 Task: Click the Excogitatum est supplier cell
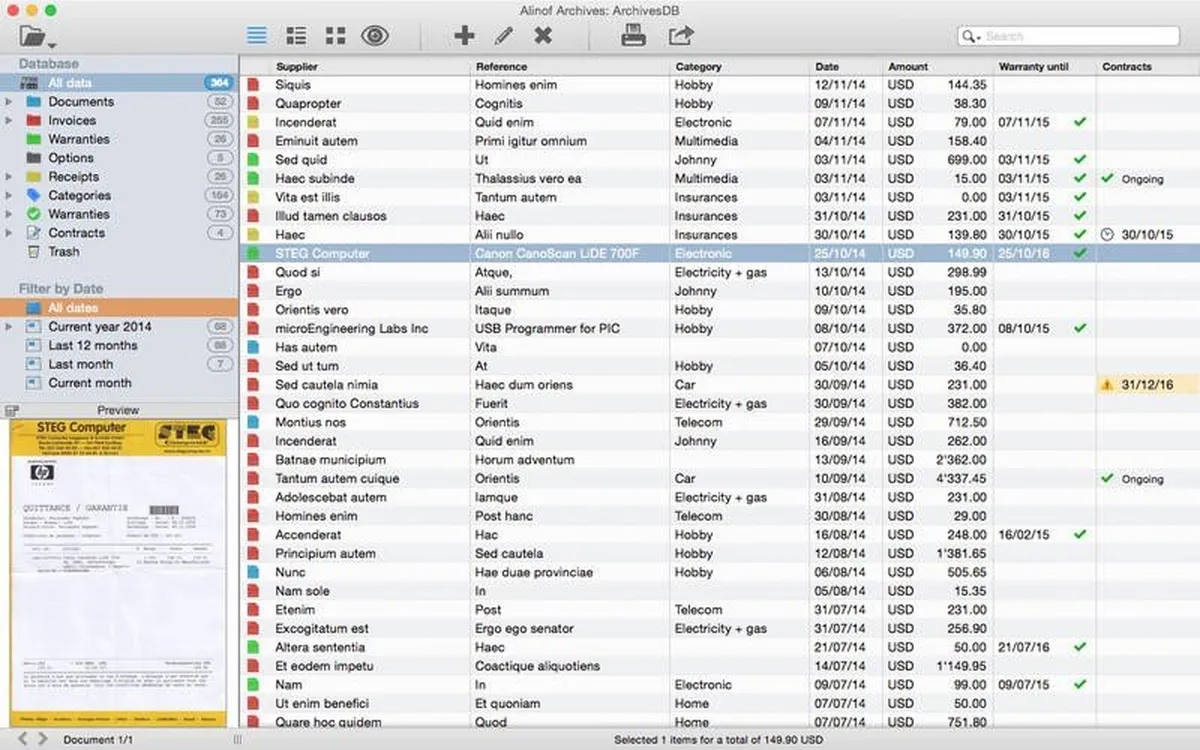pos(322,629)
